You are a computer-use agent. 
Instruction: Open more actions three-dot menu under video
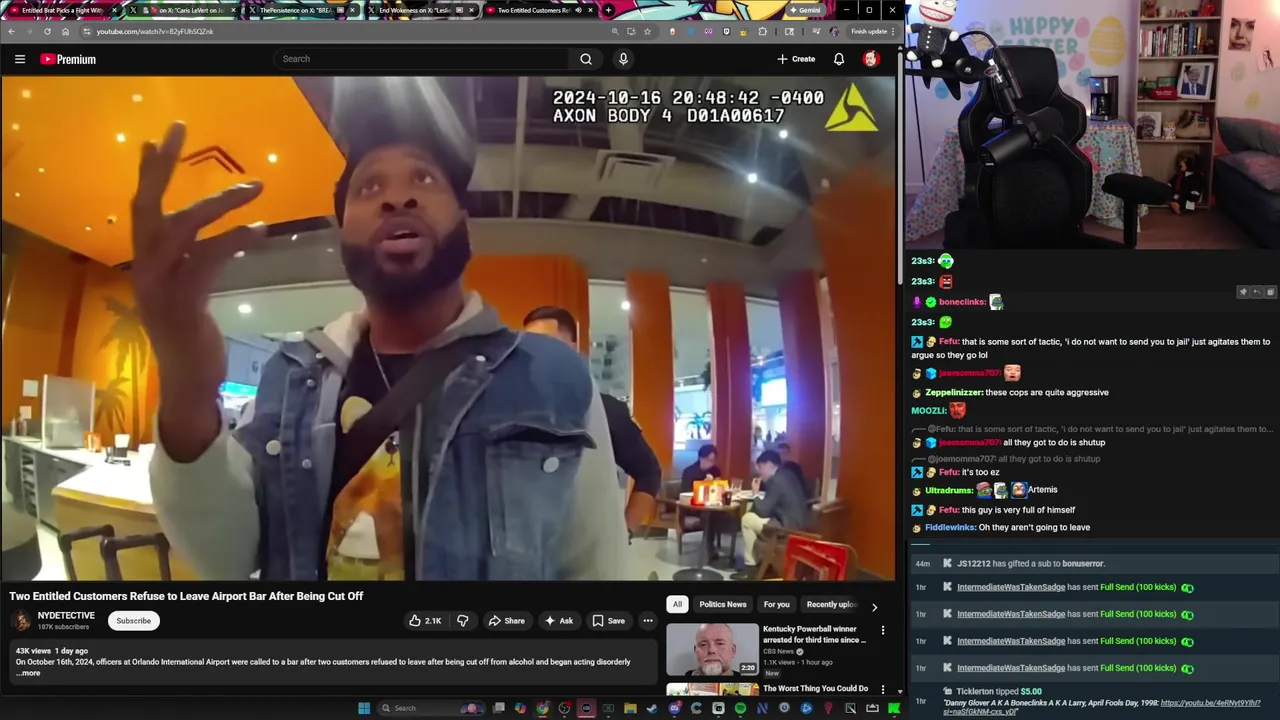648,621
